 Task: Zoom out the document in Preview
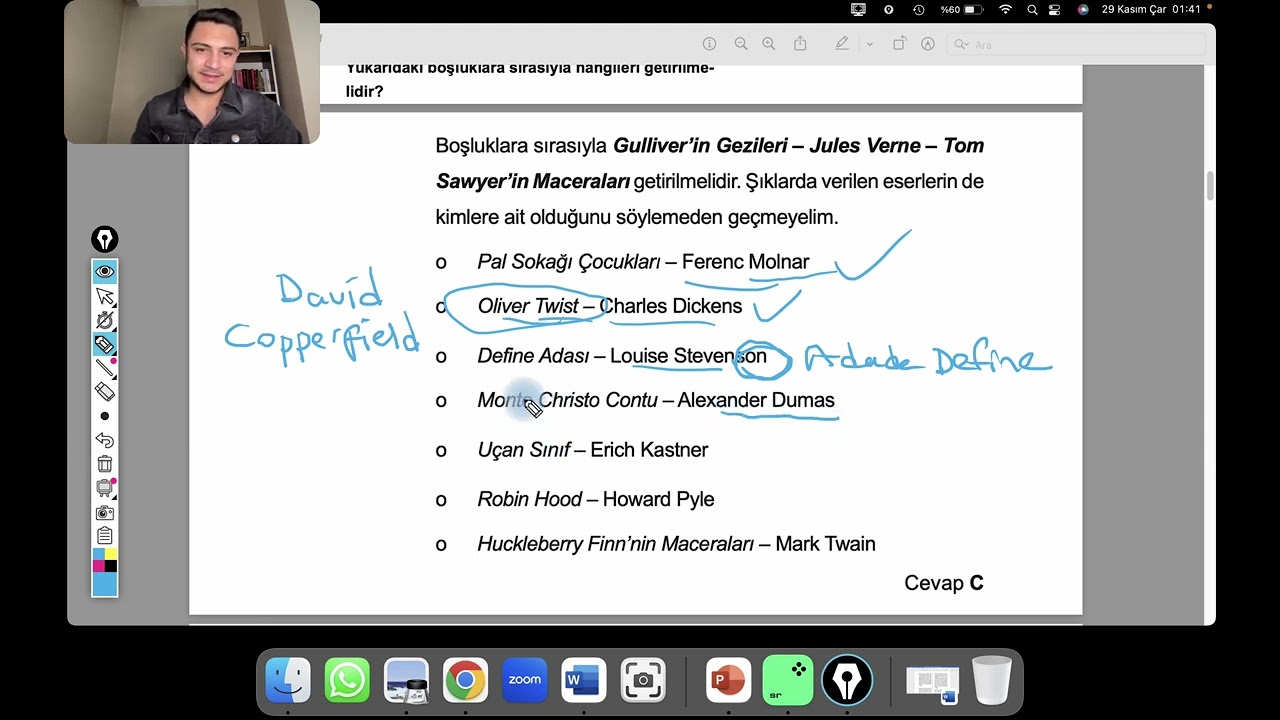[x=741, y=44]
